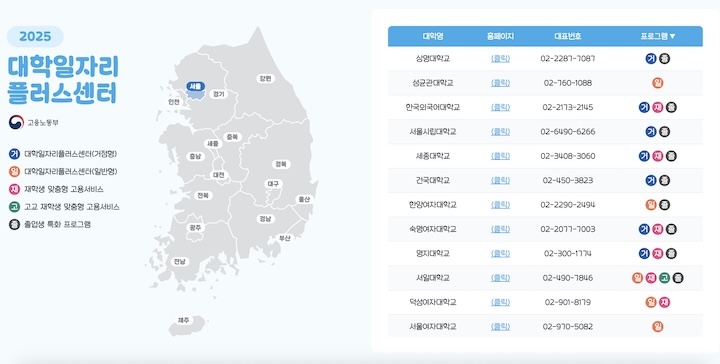Screen dimensions: 720x364
Task: Click the 숙명여자대학교 university name cell
Action: [x=433, y=229]
